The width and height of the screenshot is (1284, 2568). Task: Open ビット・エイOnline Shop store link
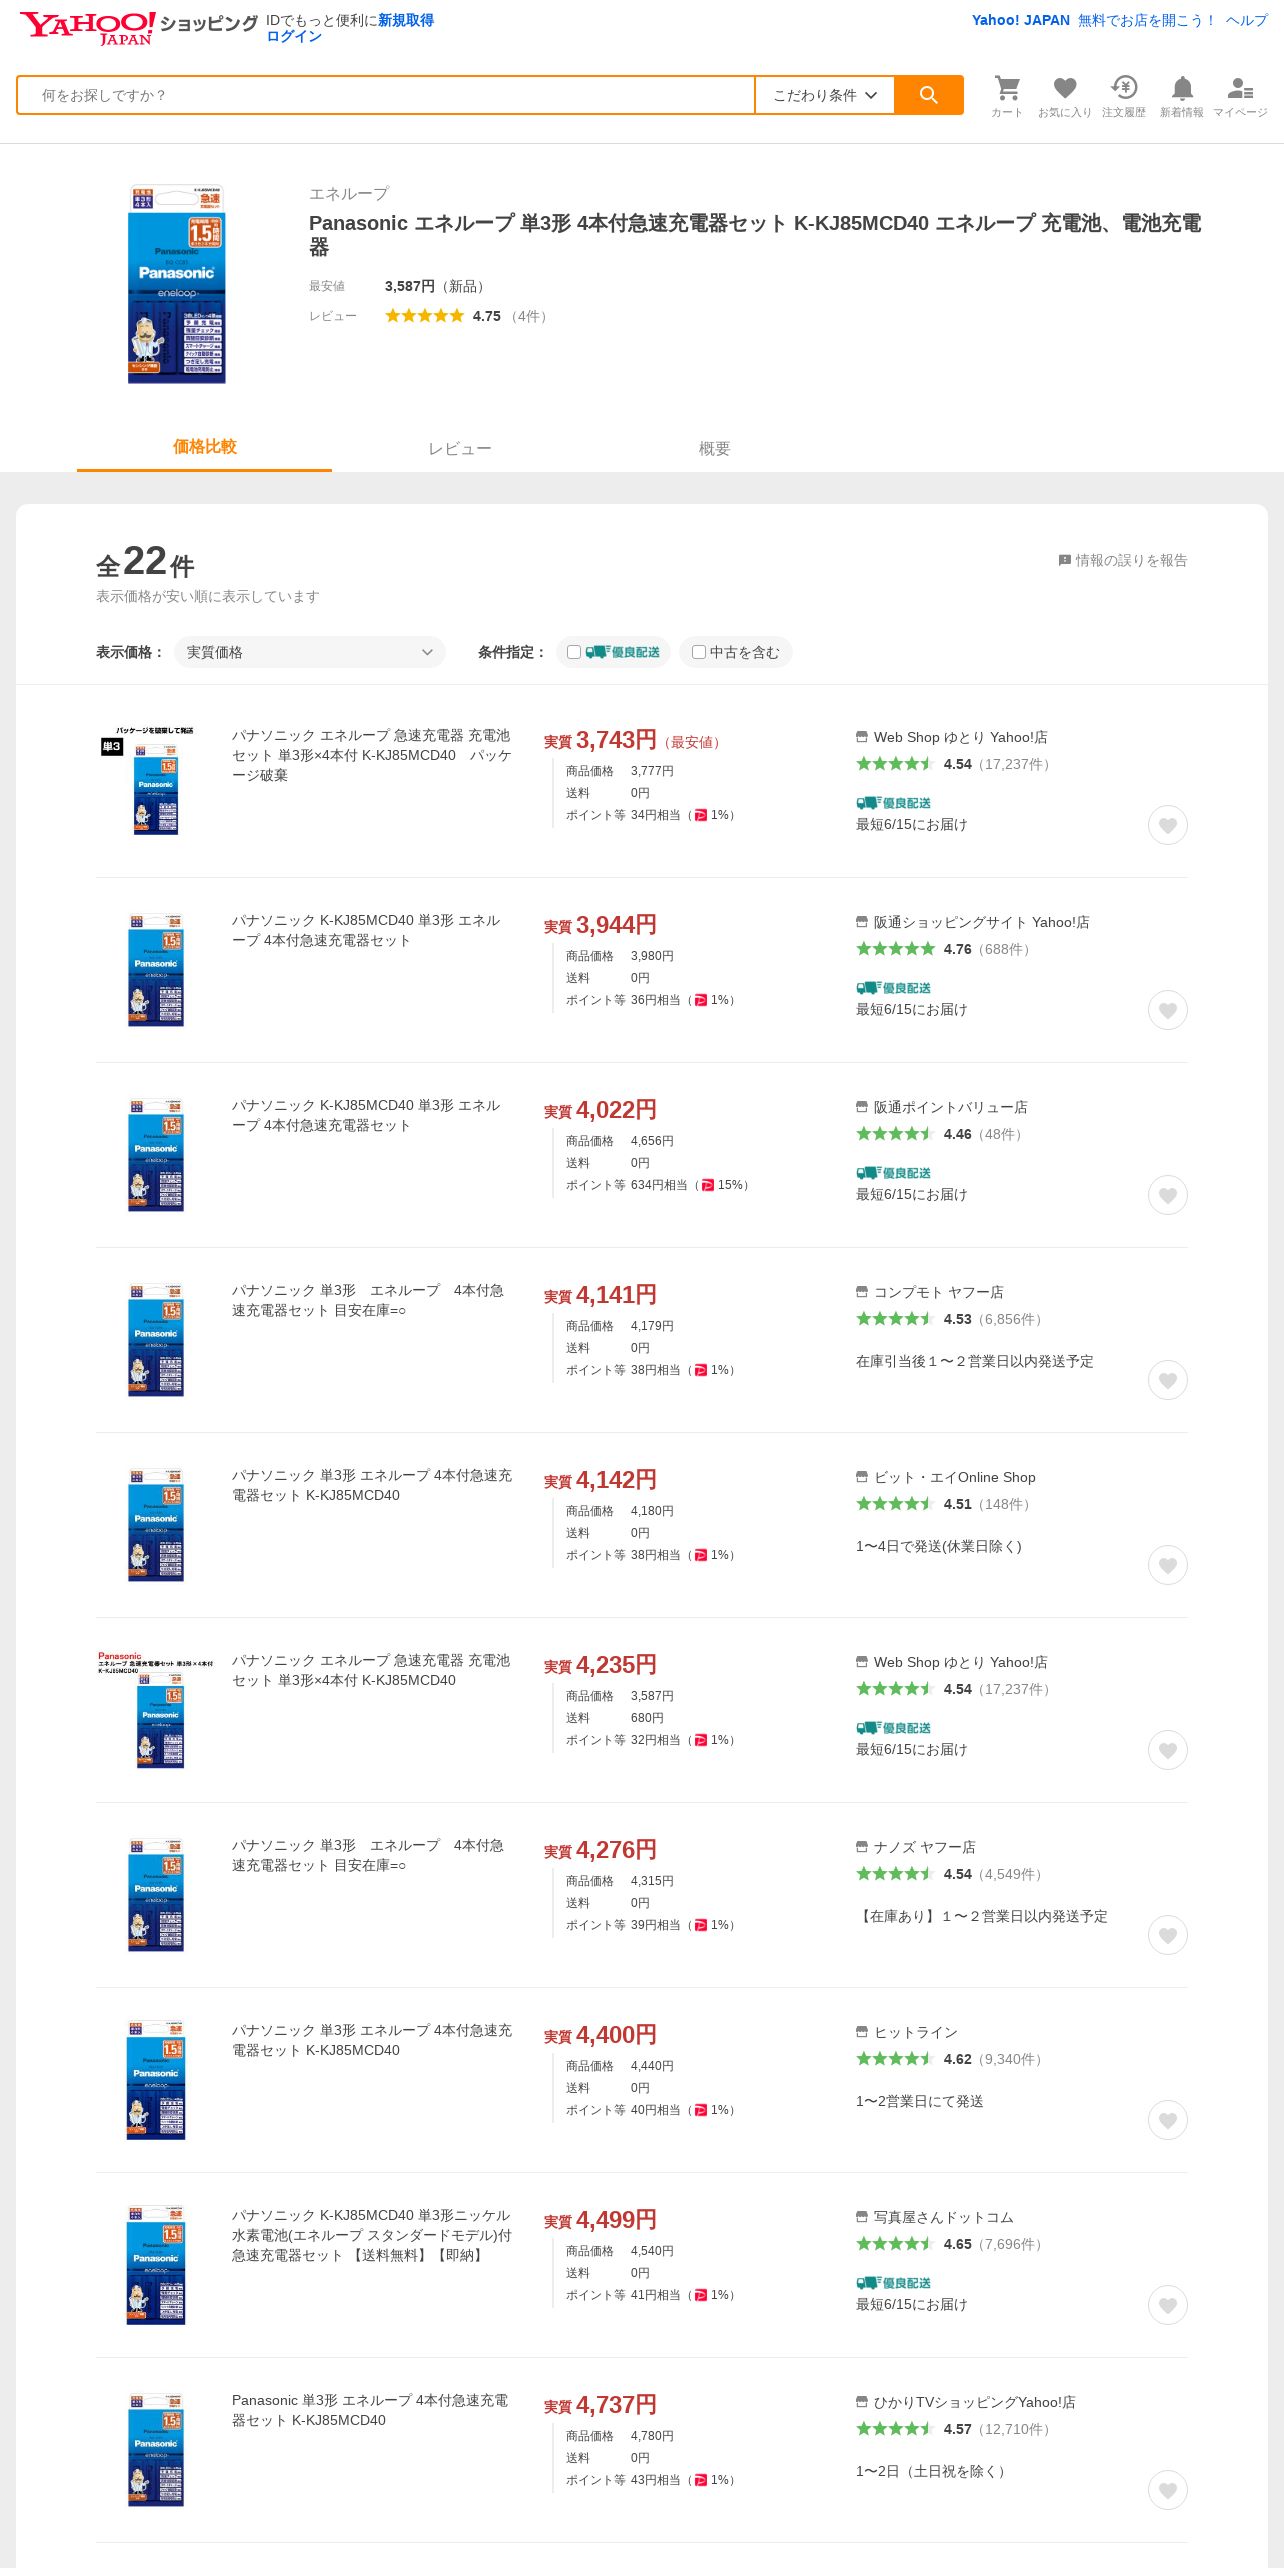coord(955,1477)
